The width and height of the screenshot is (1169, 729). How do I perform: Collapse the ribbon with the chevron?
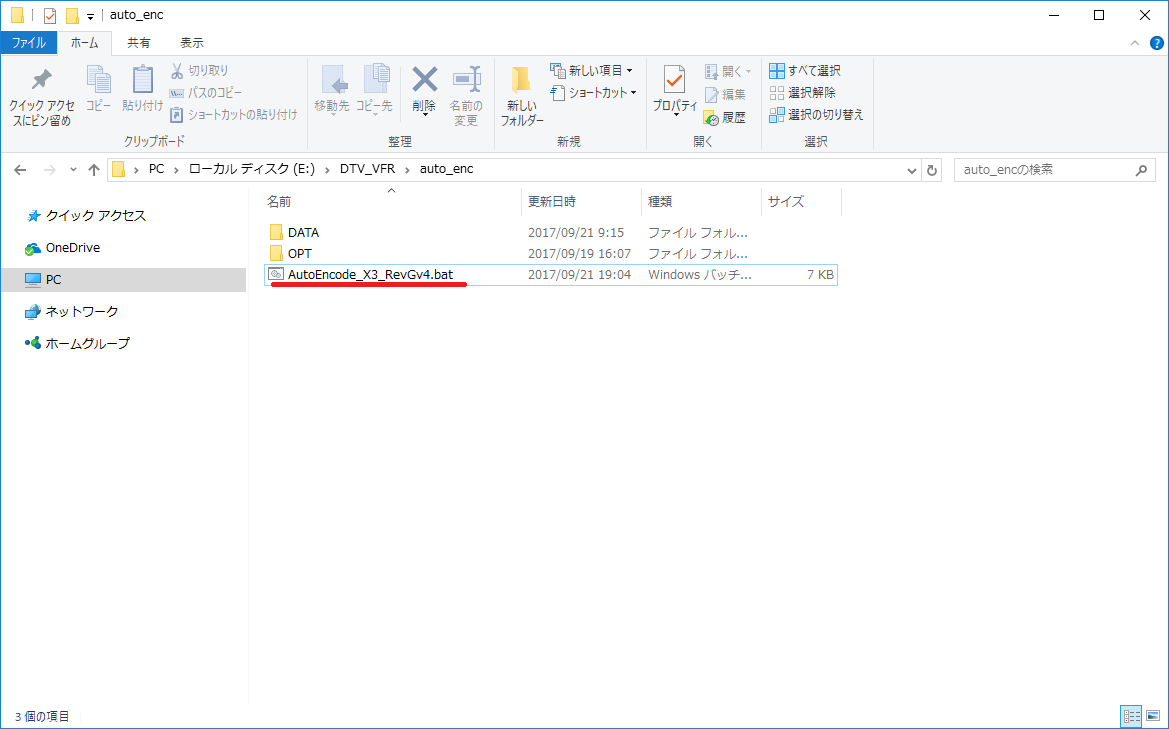(x=1135, y=43)
